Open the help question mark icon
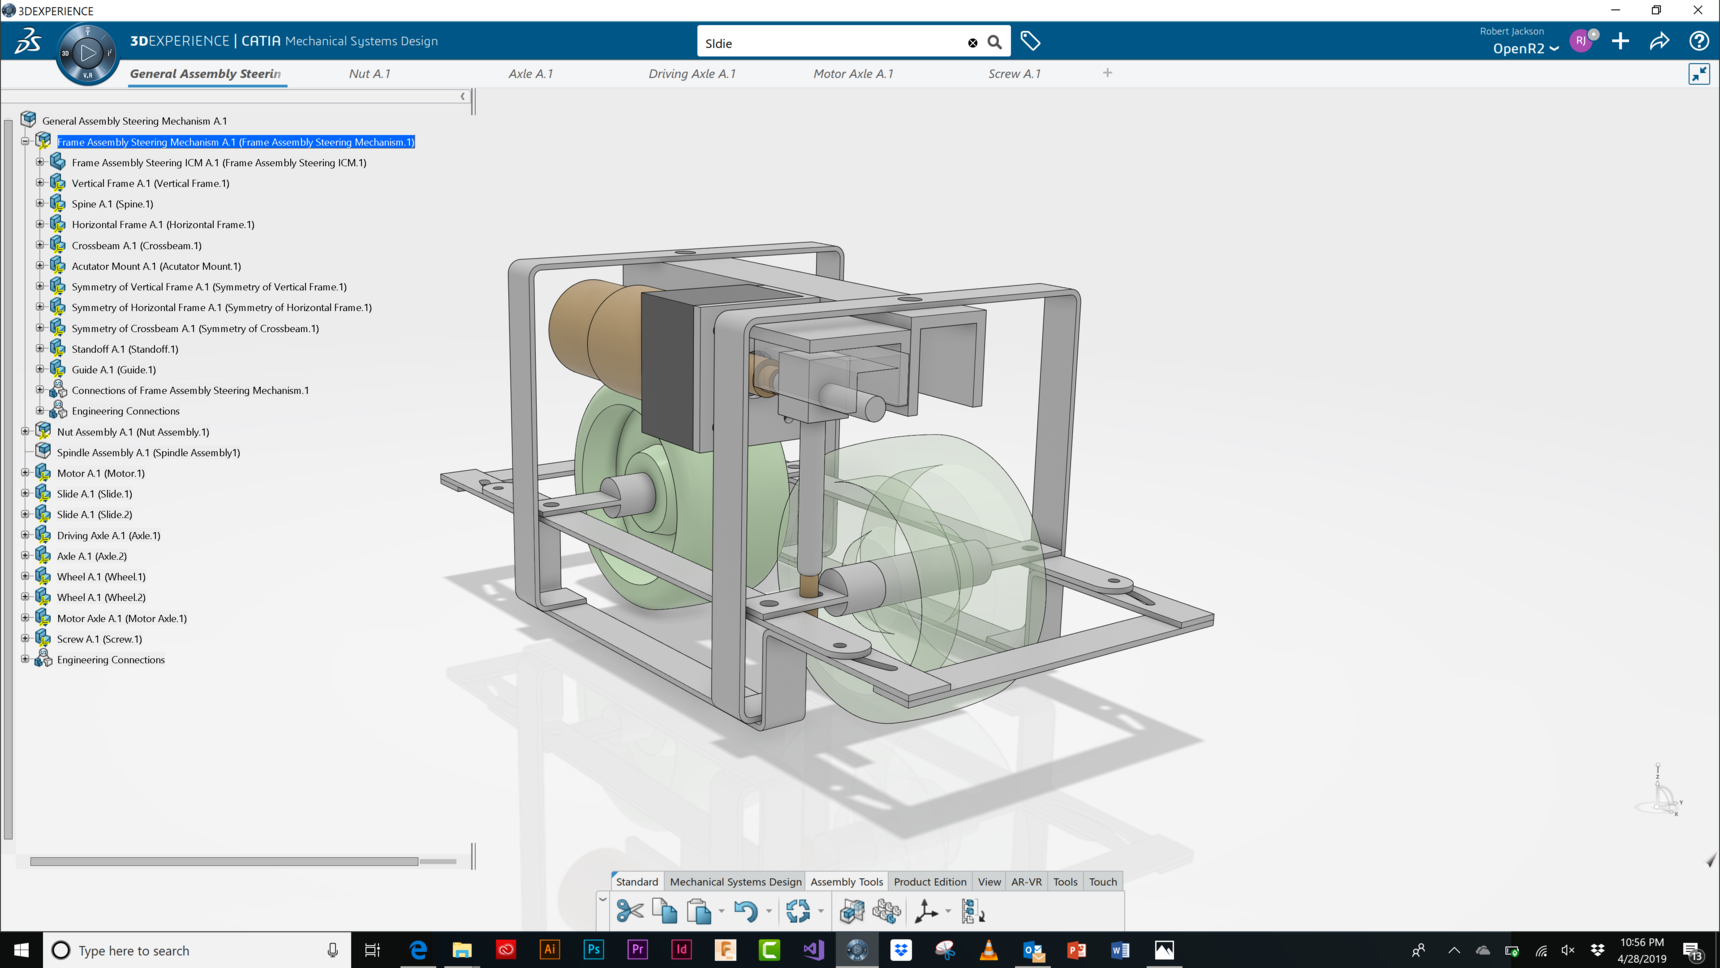 click(x=1699, y=41)
